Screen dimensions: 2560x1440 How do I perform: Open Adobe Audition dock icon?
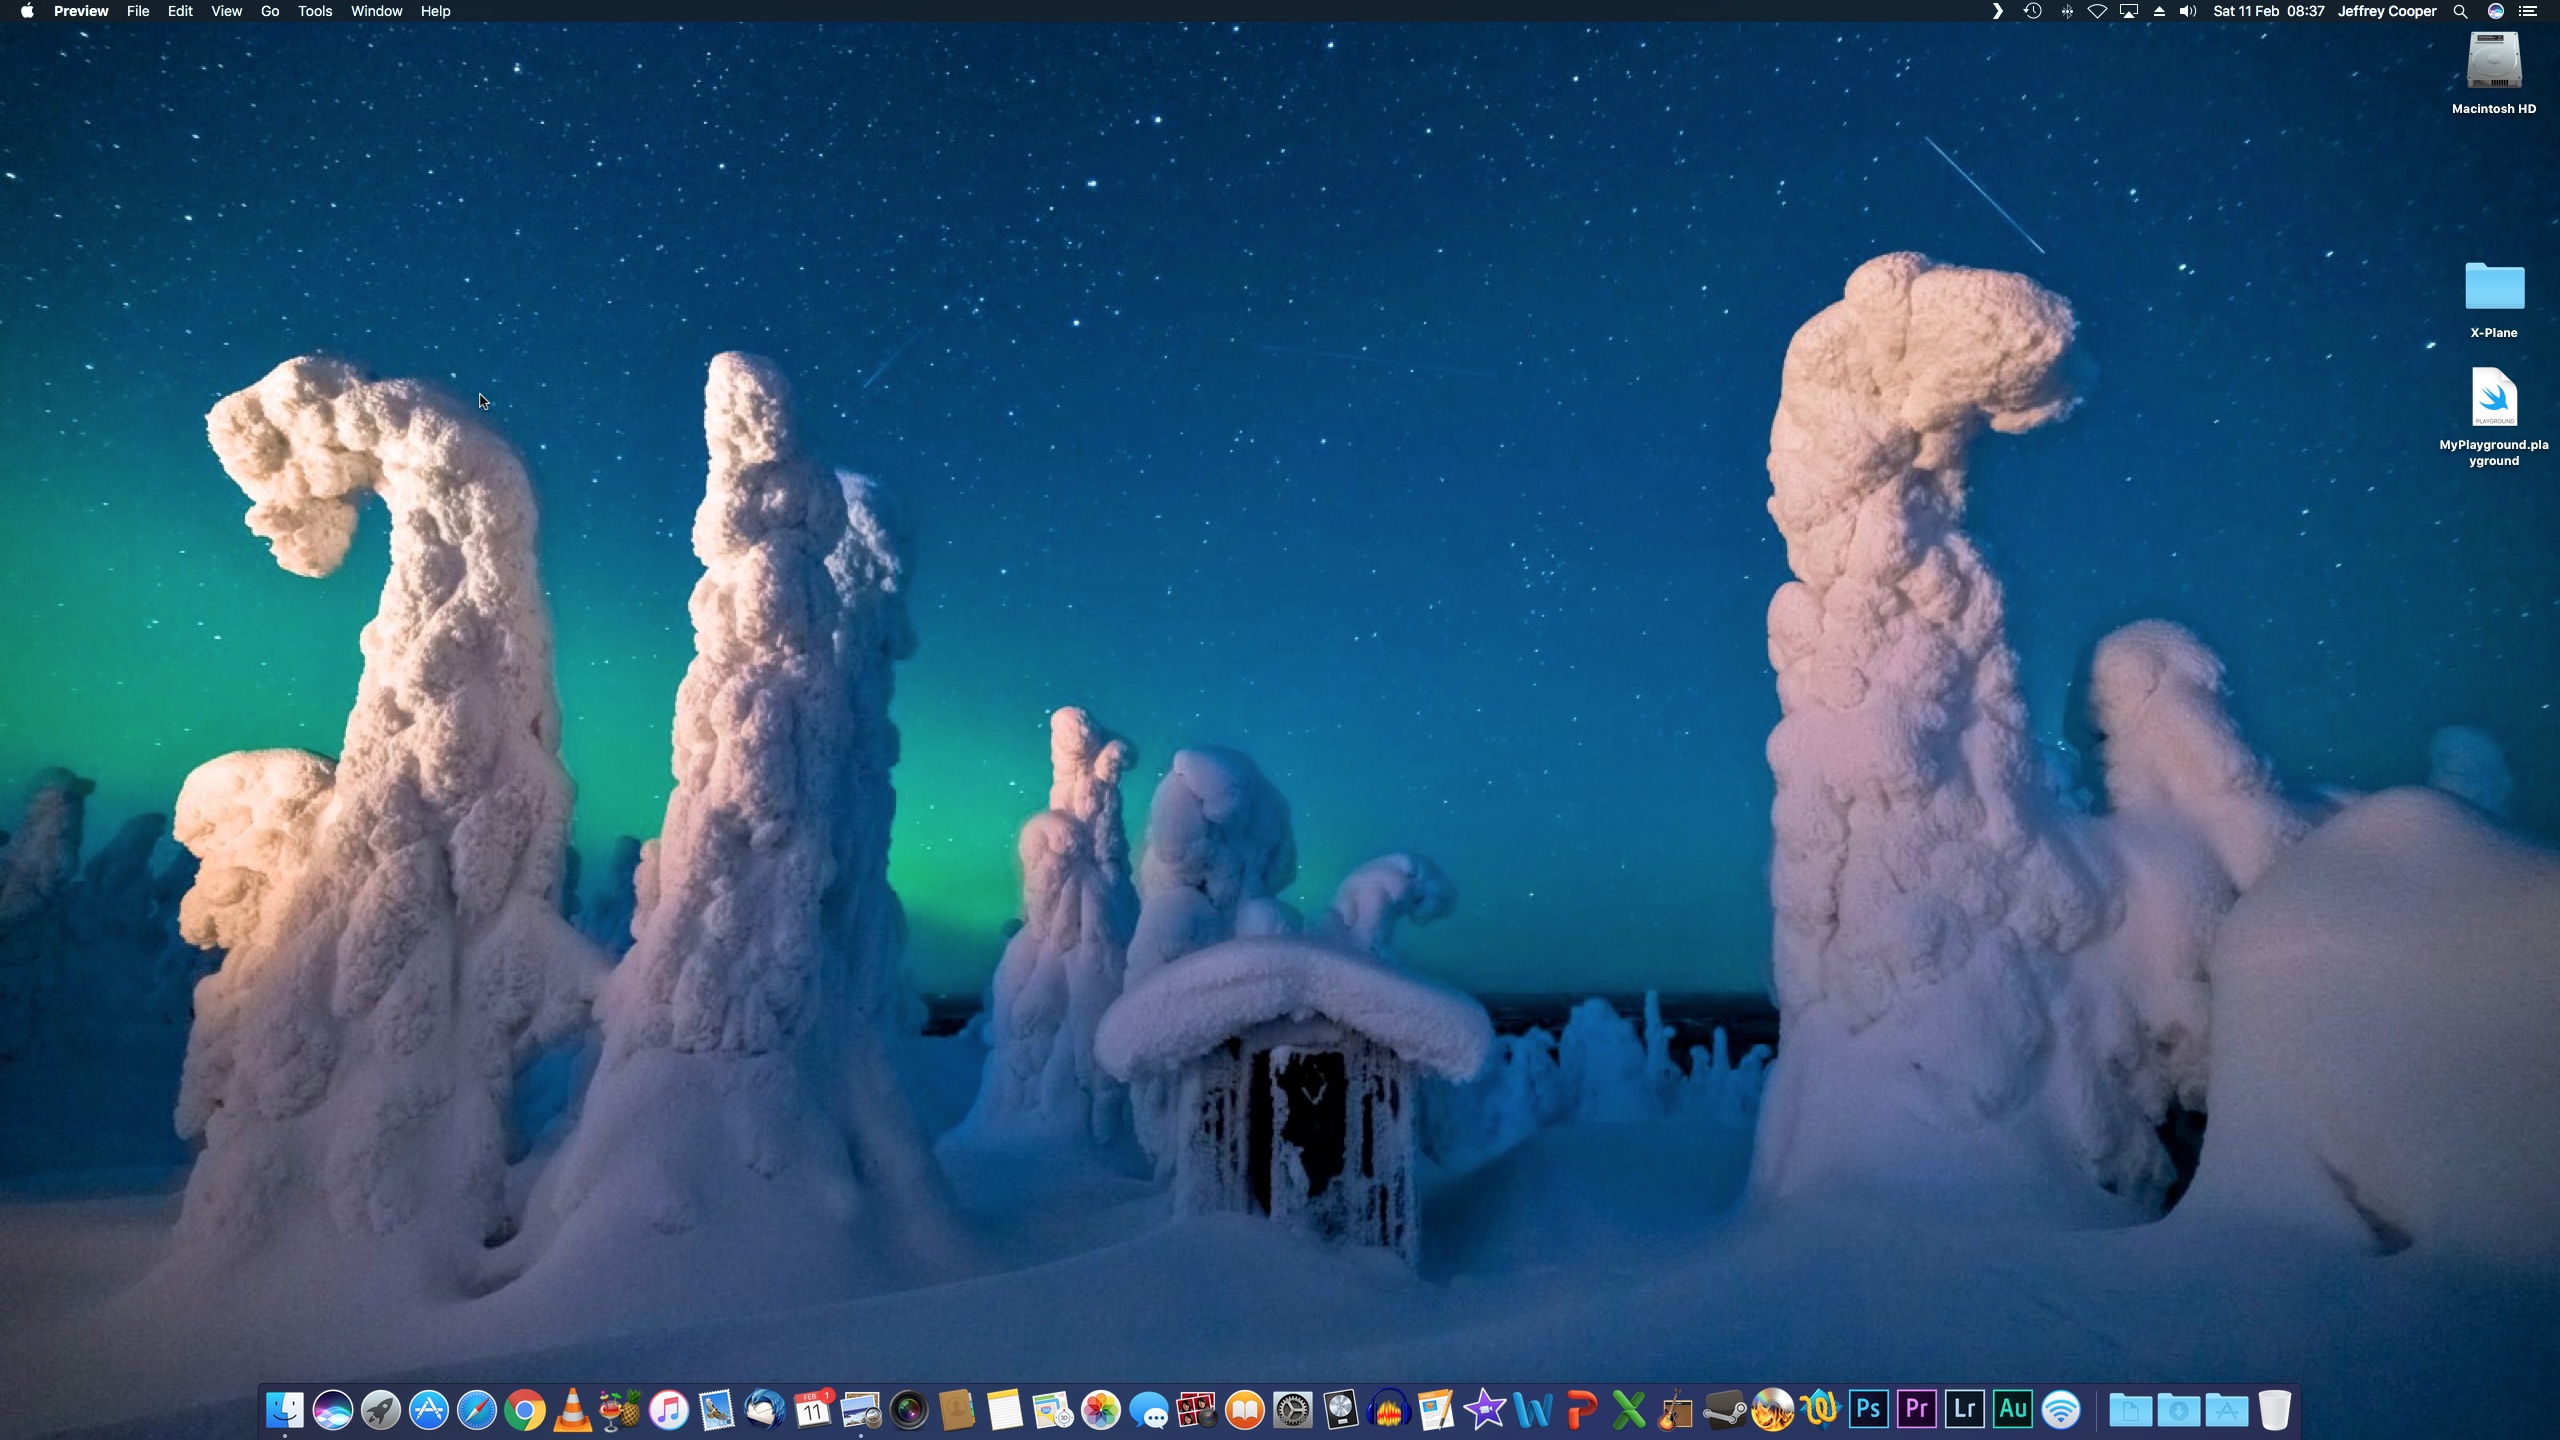pyautogui.click(x=2012, y=1410)
